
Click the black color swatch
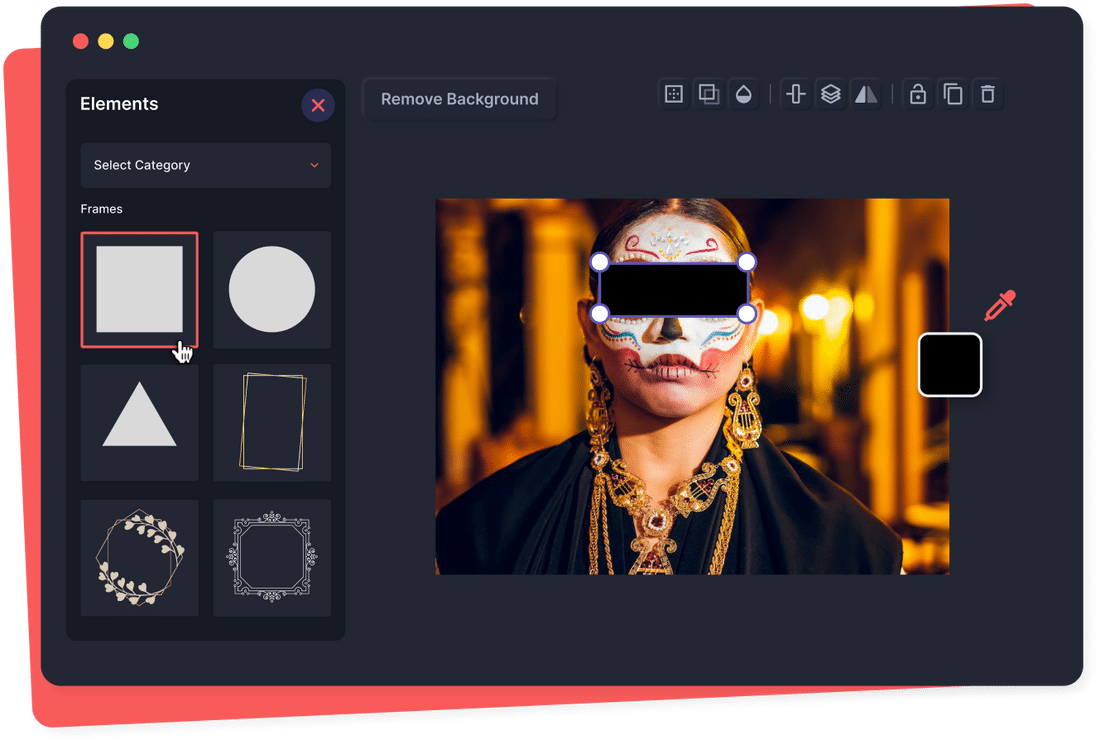949,365
